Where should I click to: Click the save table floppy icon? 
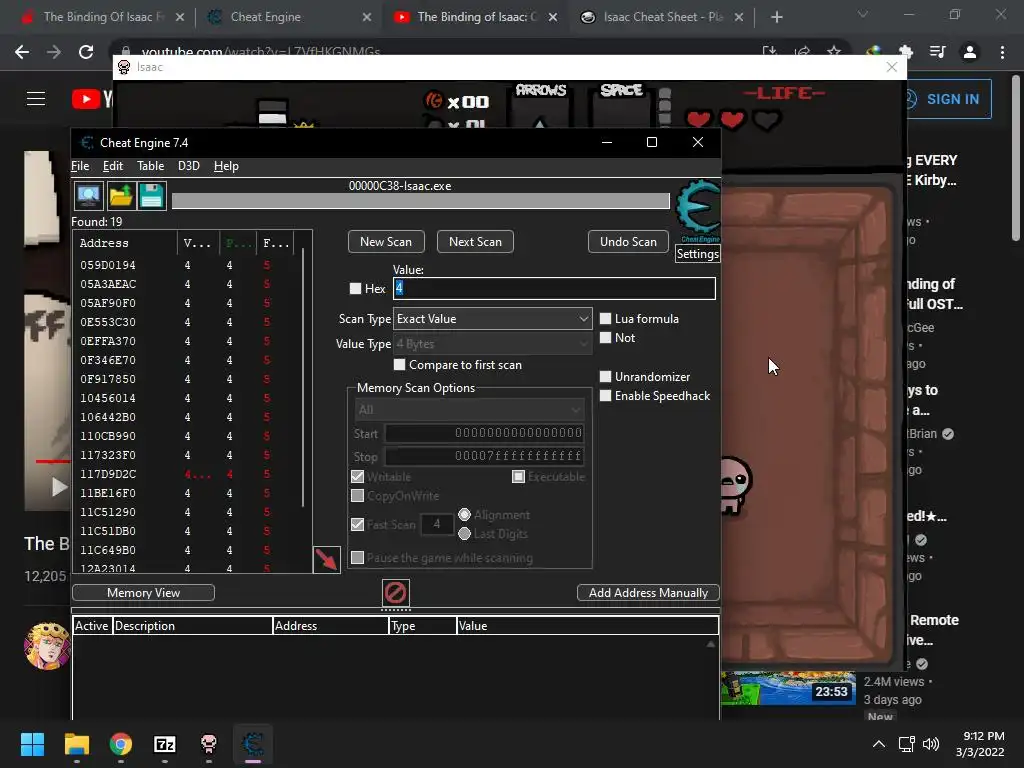(x=152, y=195)
